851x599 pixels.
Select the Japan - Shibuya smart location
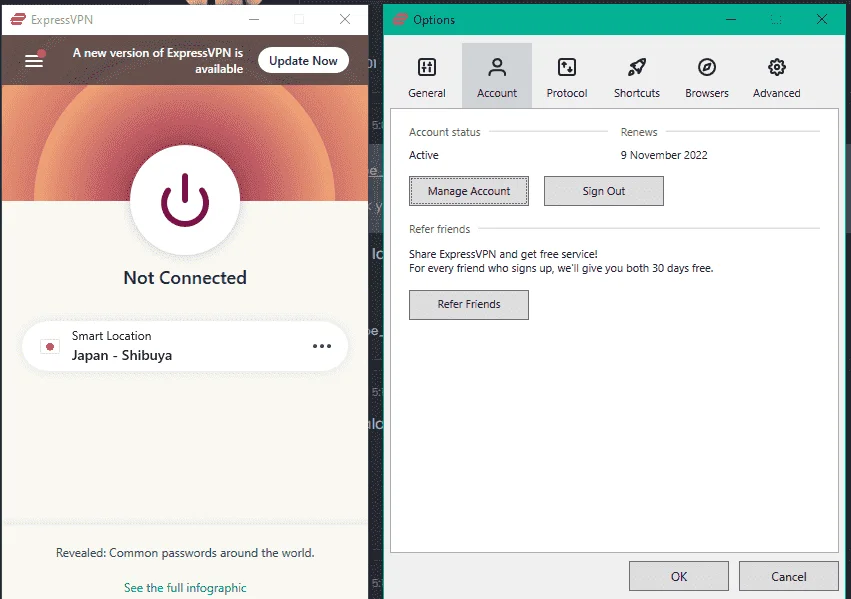click(x=185, y=346)
